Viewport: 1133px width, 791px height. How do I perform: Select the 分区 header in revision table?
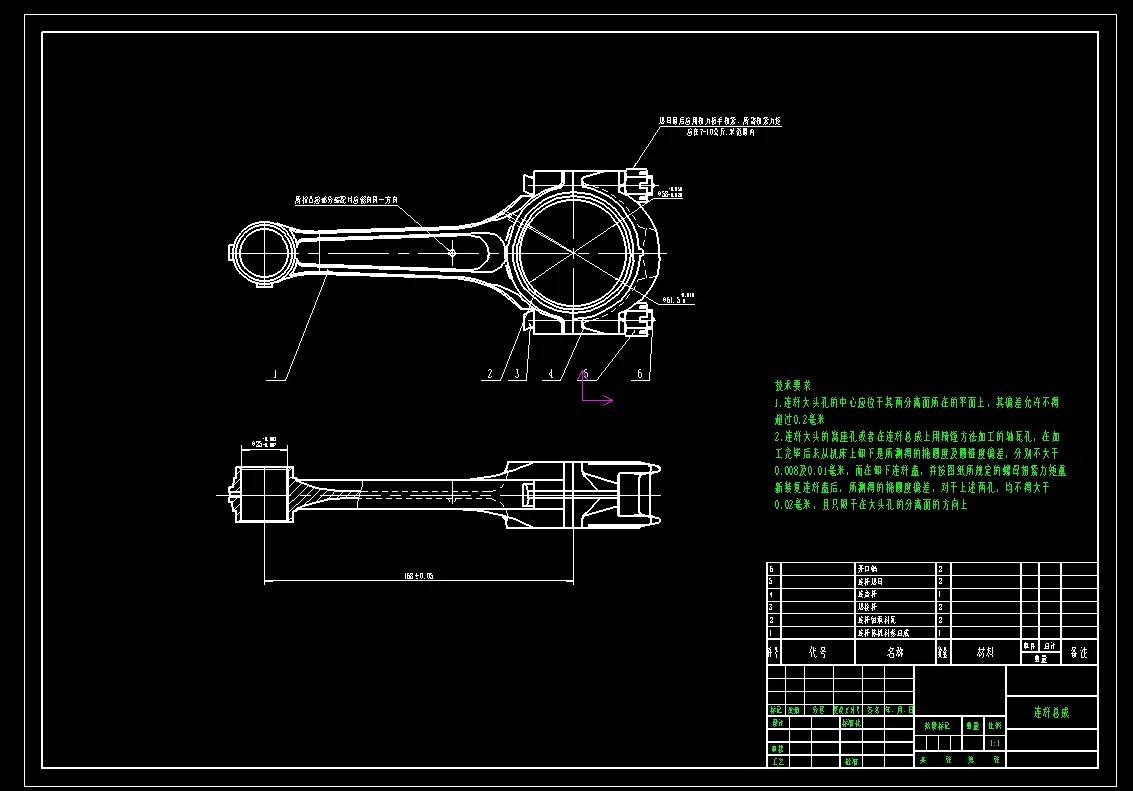pos(818,710)
